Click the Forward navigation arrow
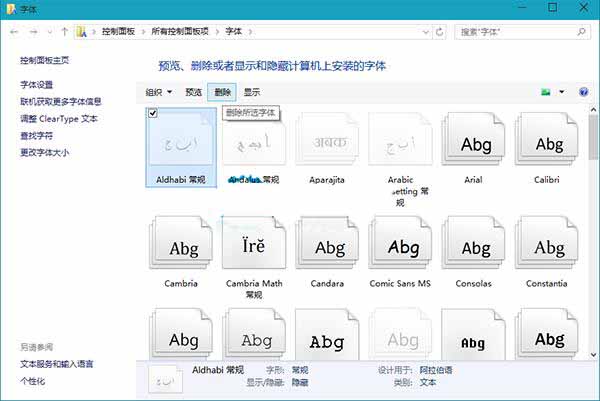The height and width of the screenshot is (401, 600). tap(33, 32)
